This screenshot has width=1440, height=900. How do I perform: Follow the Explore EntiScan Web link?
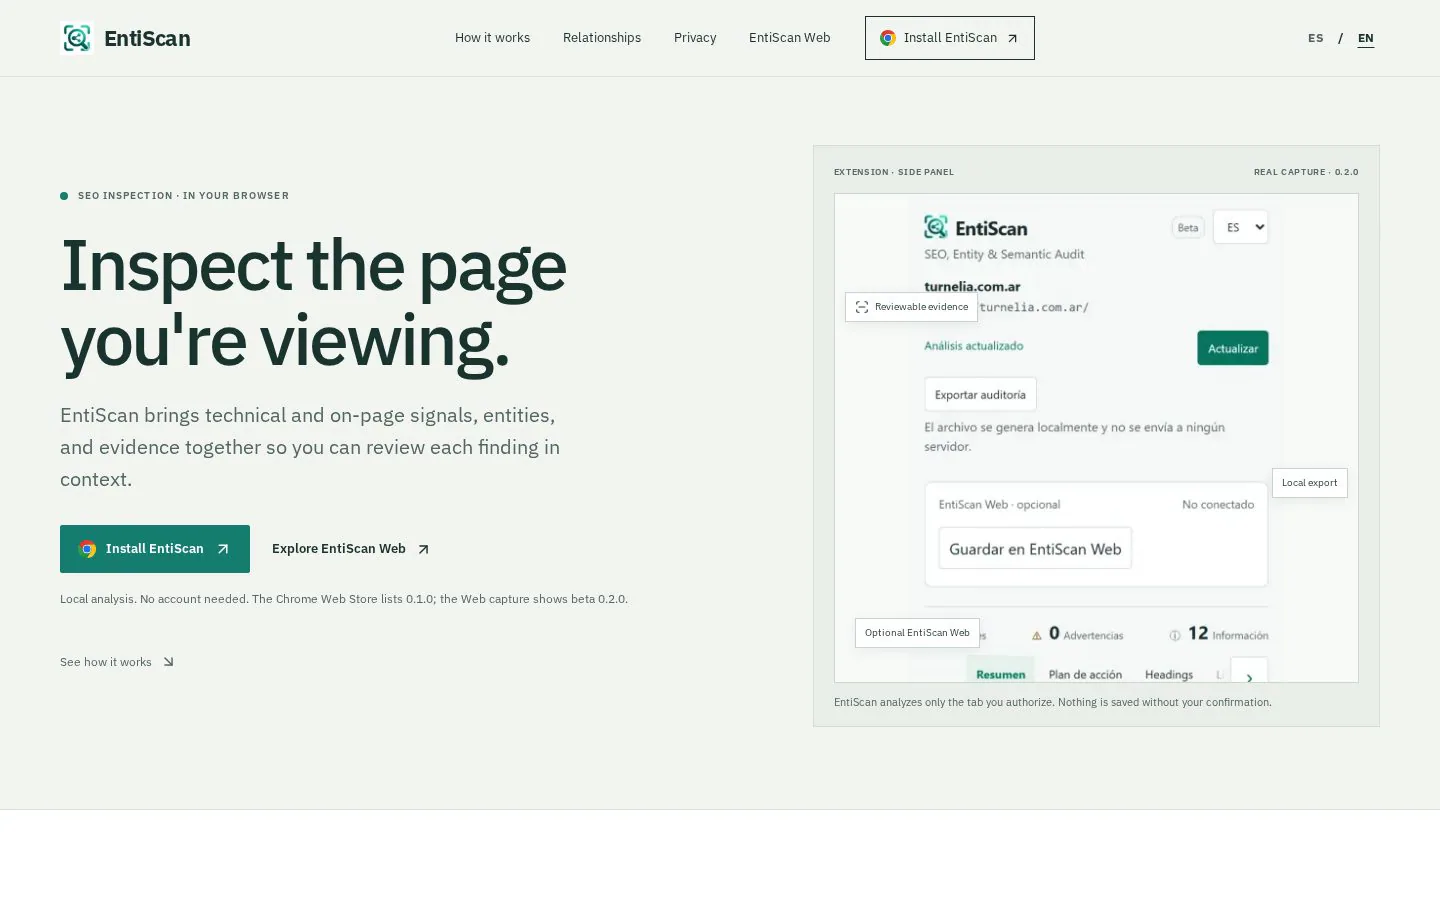click(350, 549)
